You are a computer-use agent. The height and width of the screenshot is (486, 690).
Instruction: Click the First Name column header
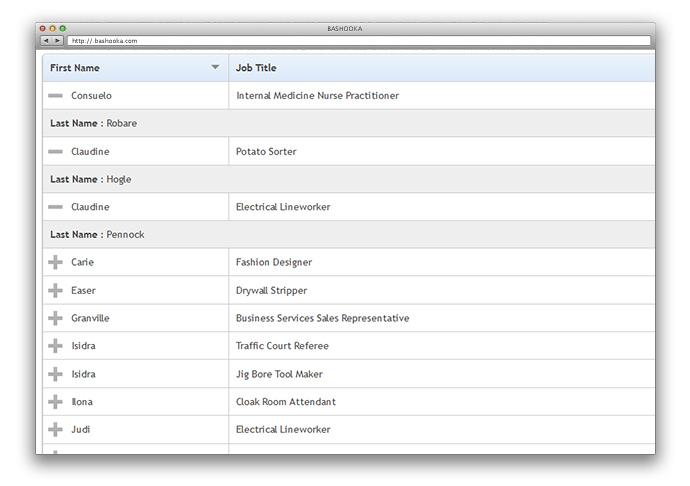click(76, 68)
